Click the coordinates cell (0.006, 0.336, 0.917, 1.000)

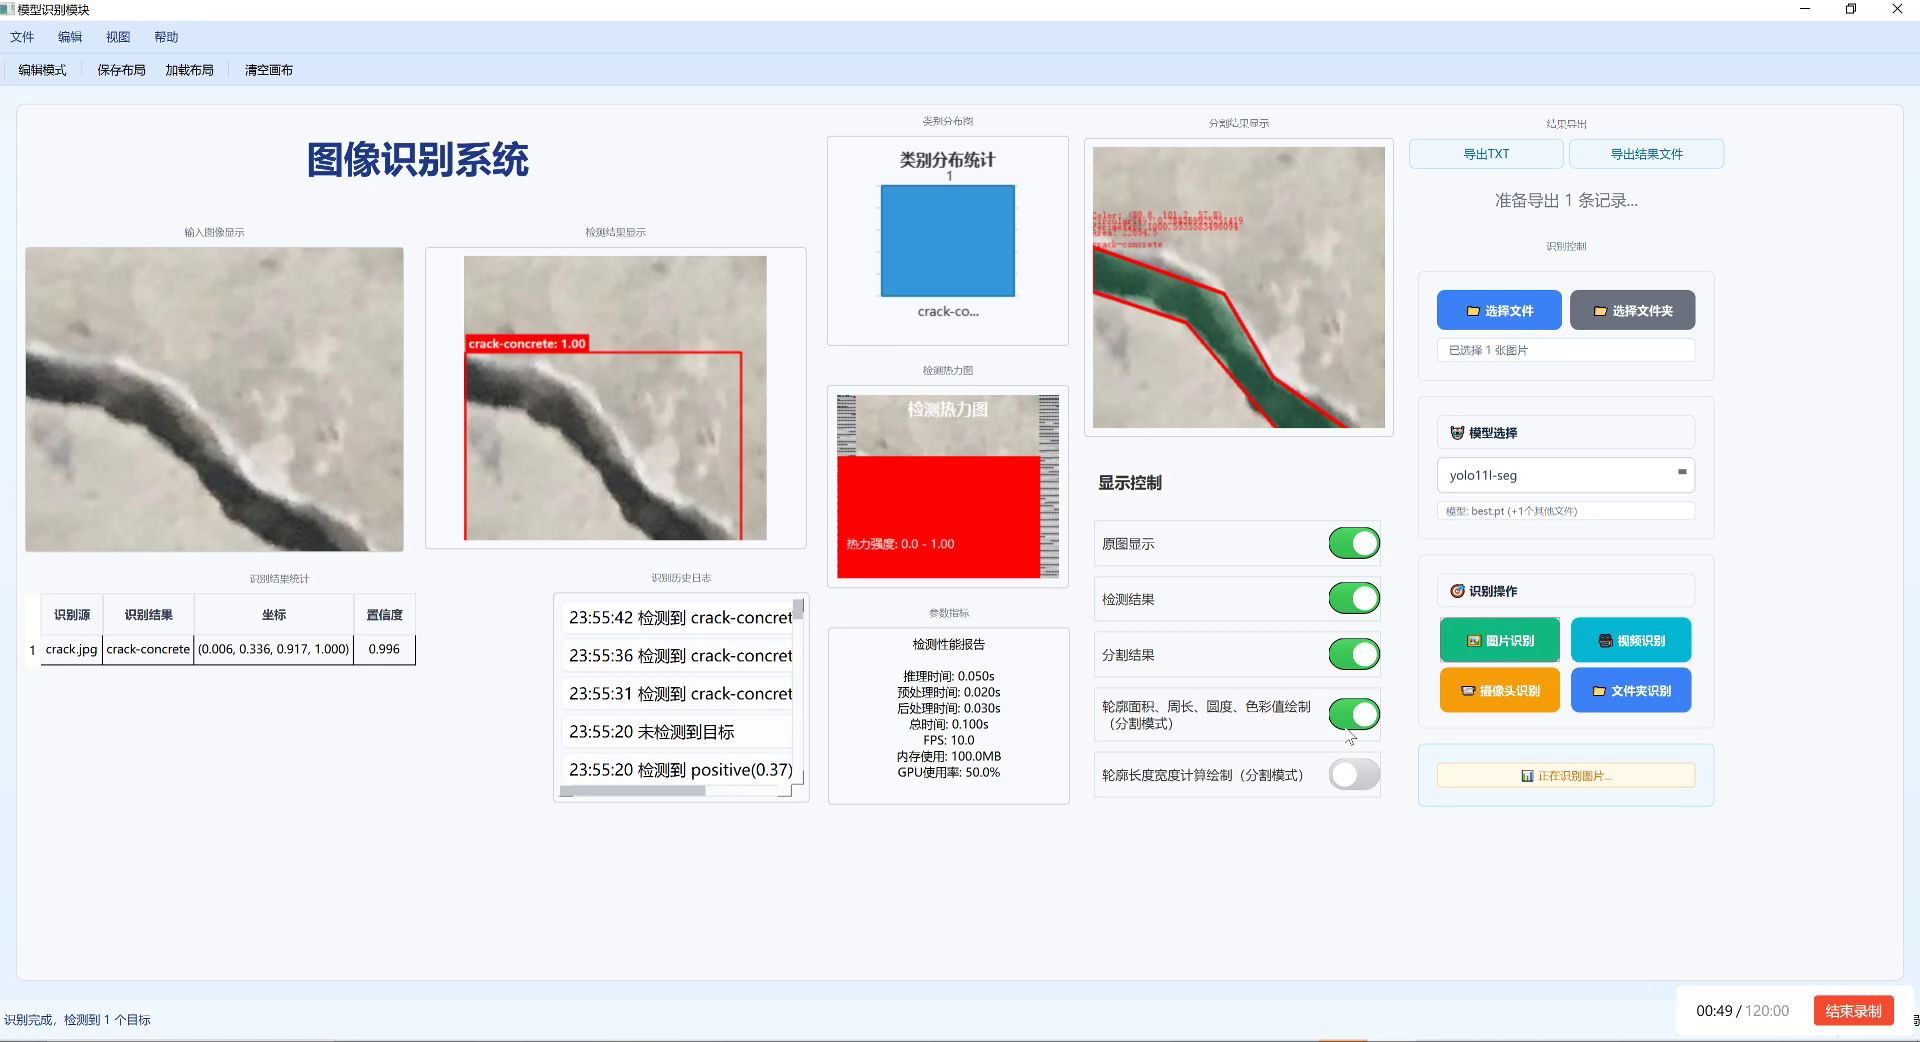click(x=274, y=649)
